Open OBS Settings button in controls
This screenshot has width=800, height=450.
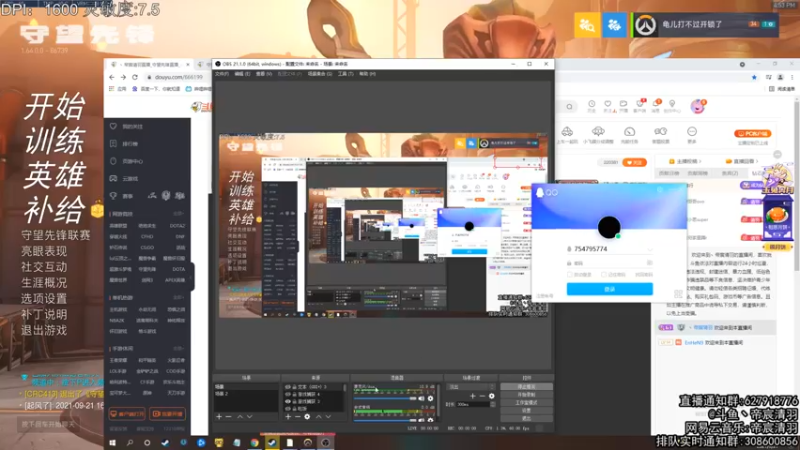[x=527, y=410]
